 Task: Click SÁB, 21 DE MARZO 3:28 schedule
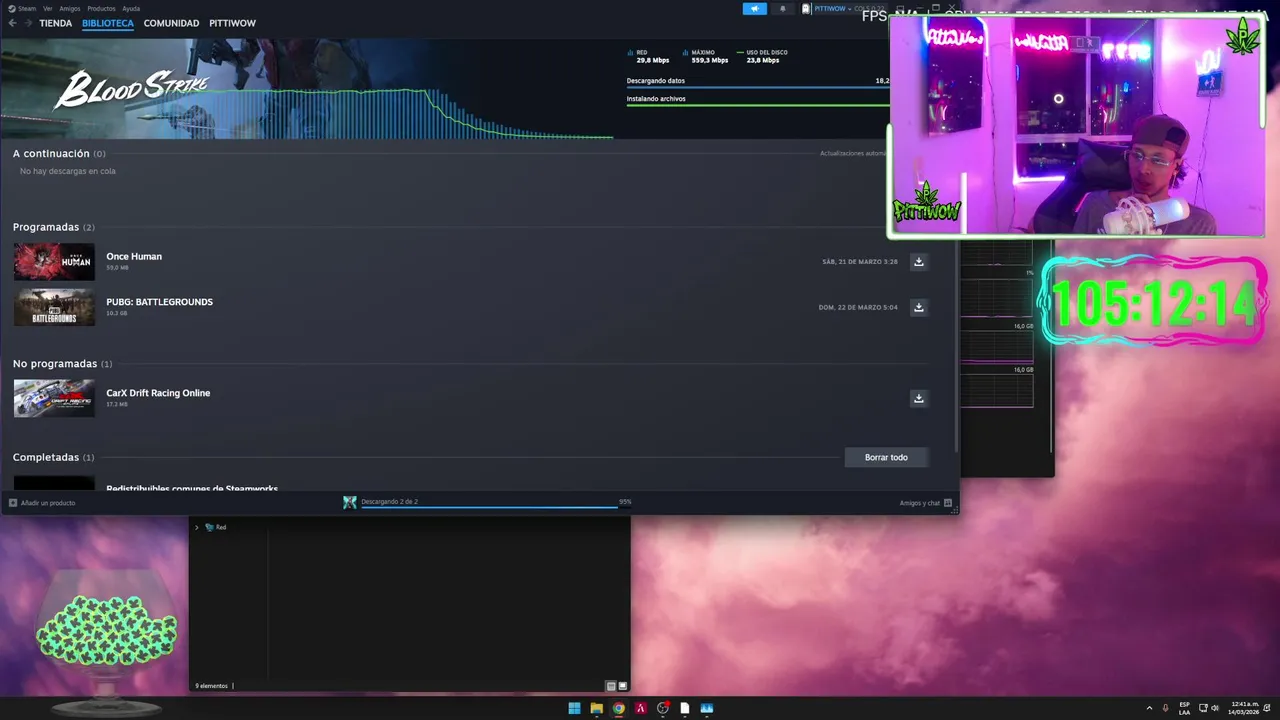[860, 262]
